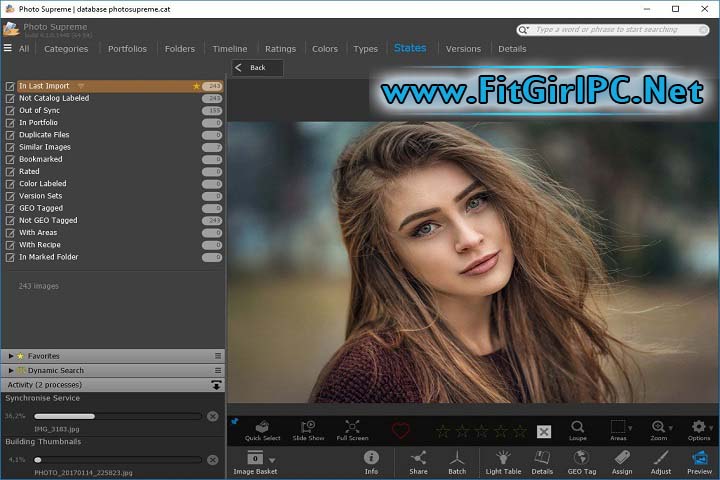
Task: Open the Image Basket dropdown arrow
Action: click(x=272, y=460)
